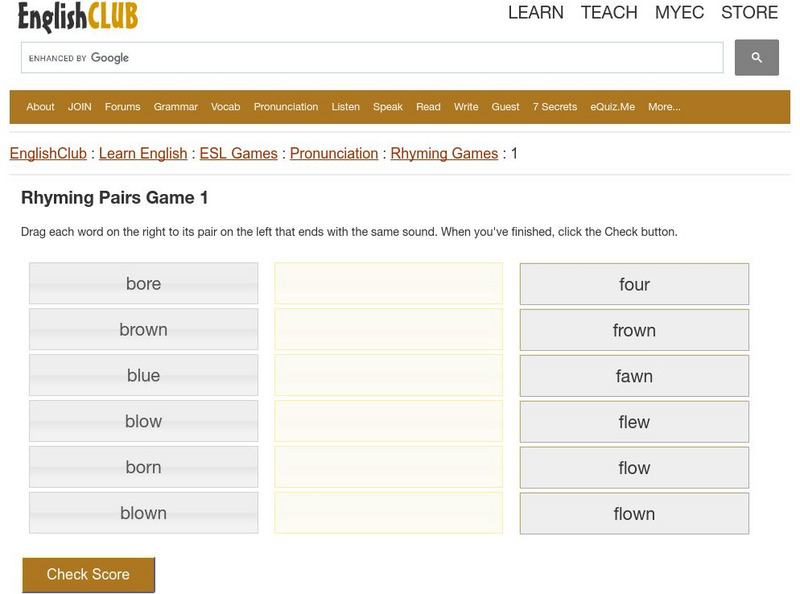Select the word tile 'four'
Screen dimensions: 800x594
coord(634,283)
